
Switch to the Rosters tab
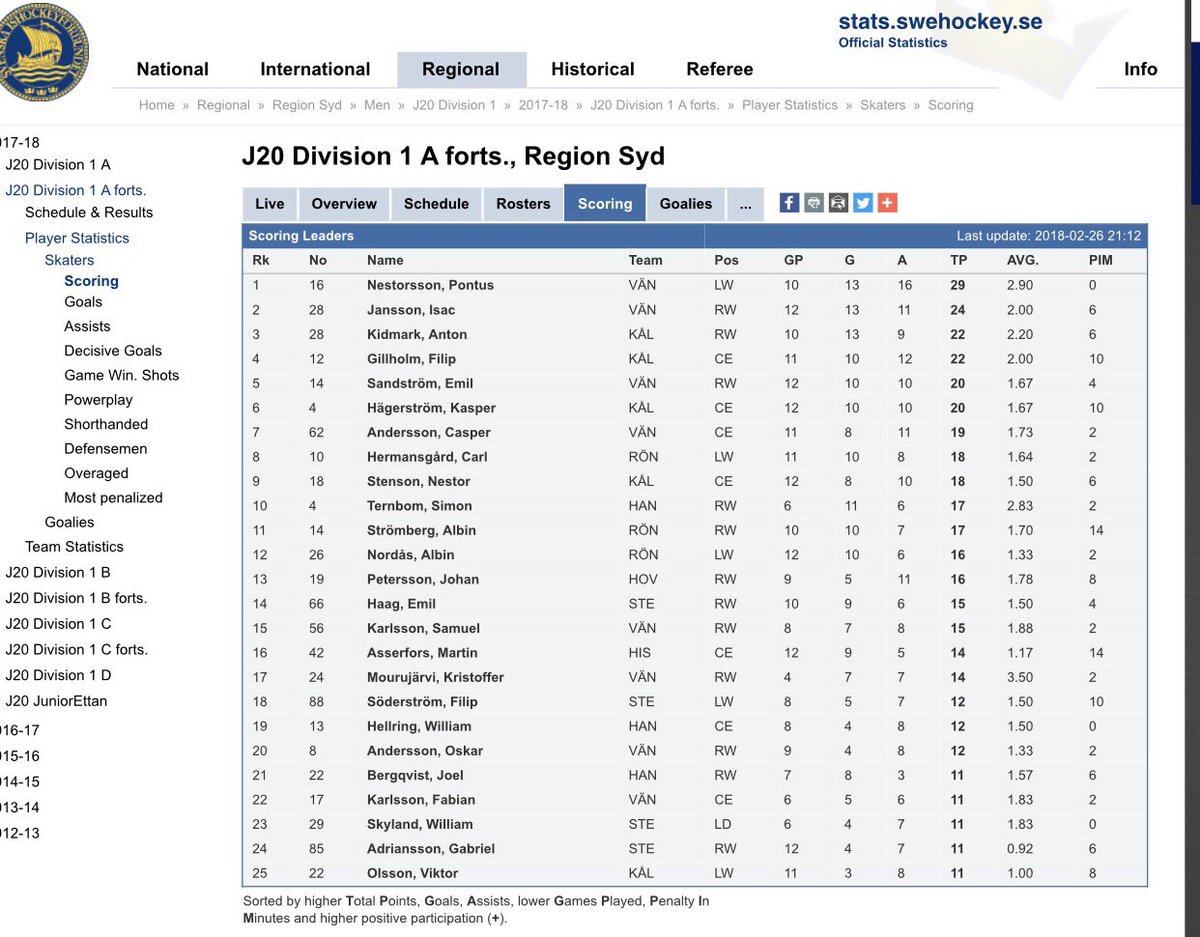[x=523, y=203]
